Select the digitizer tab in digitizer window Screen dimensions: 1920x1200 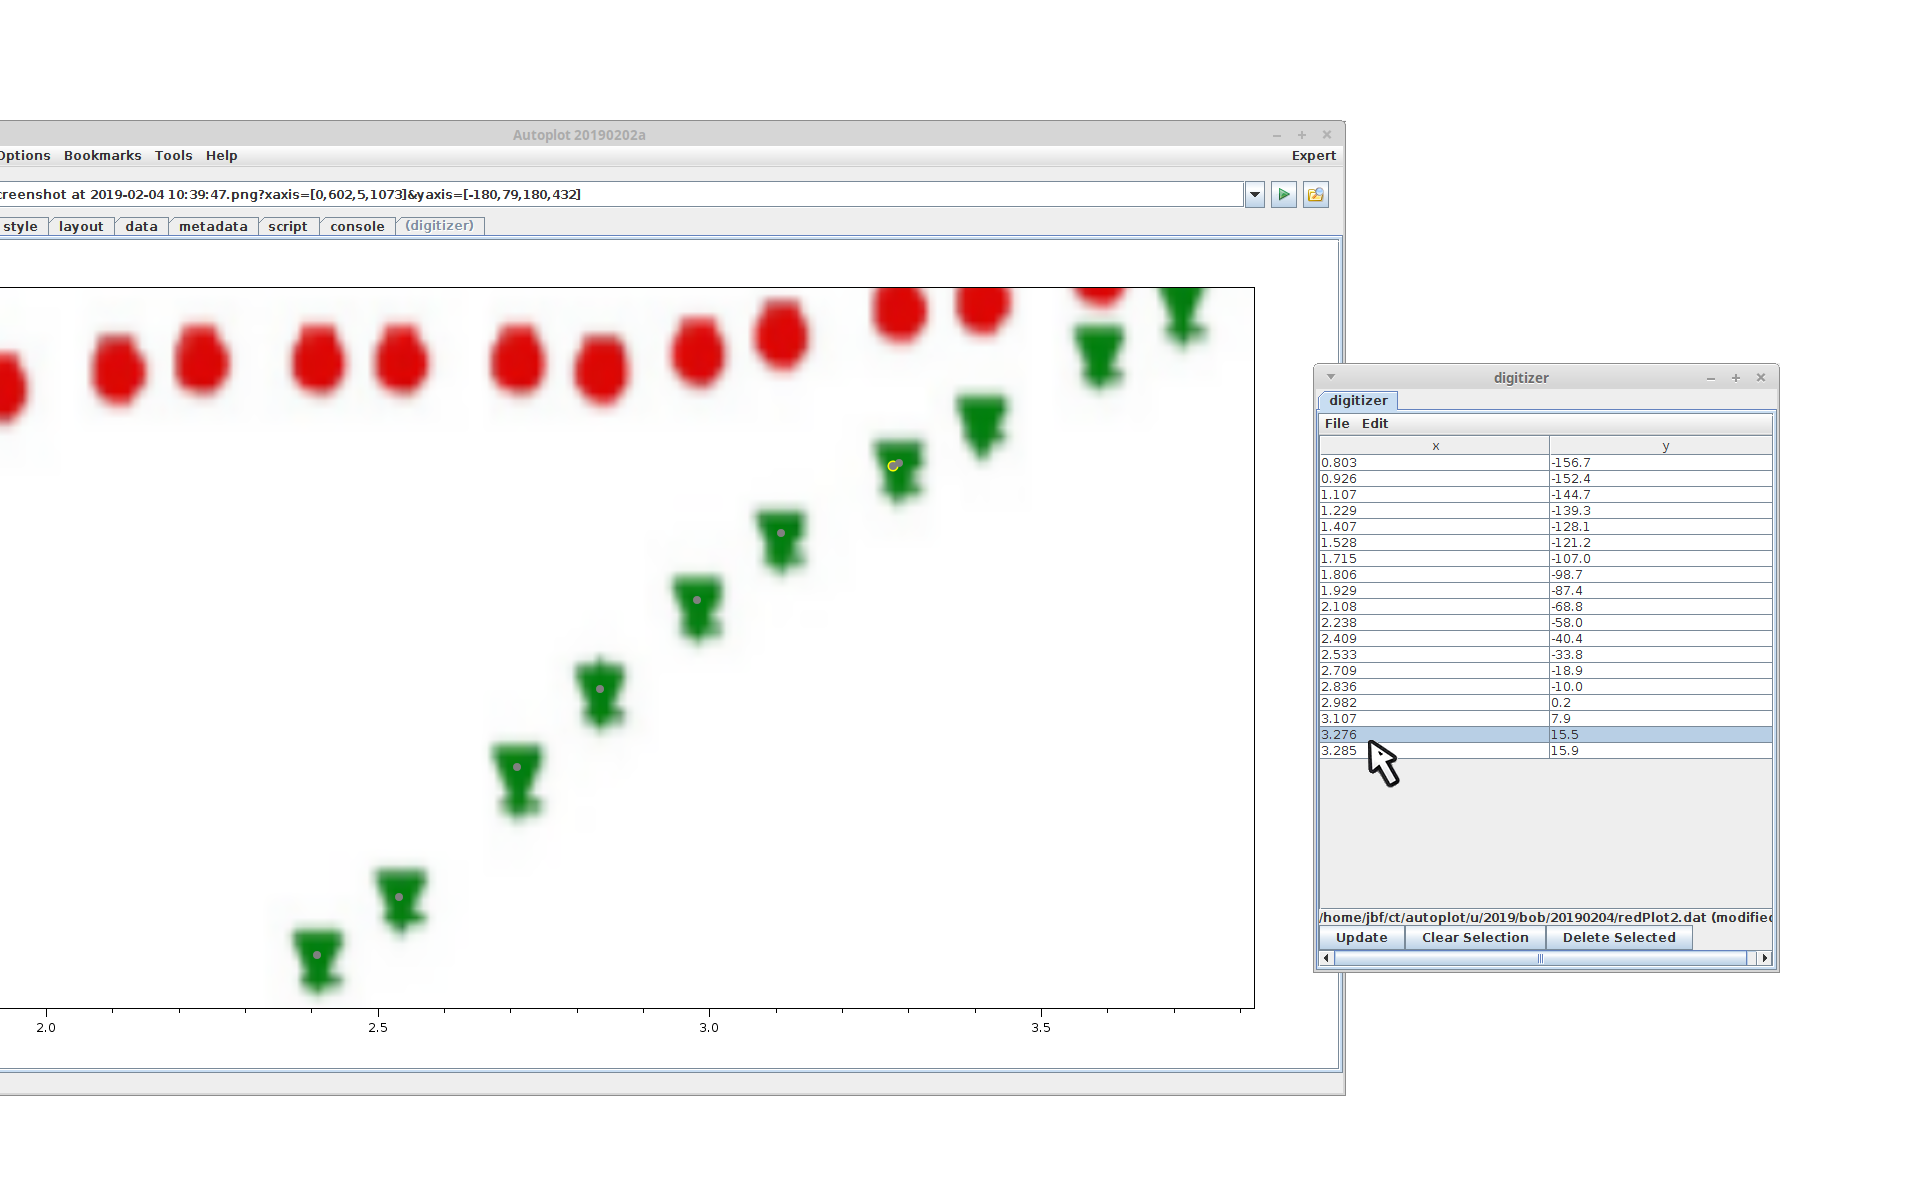(1358, 401)
